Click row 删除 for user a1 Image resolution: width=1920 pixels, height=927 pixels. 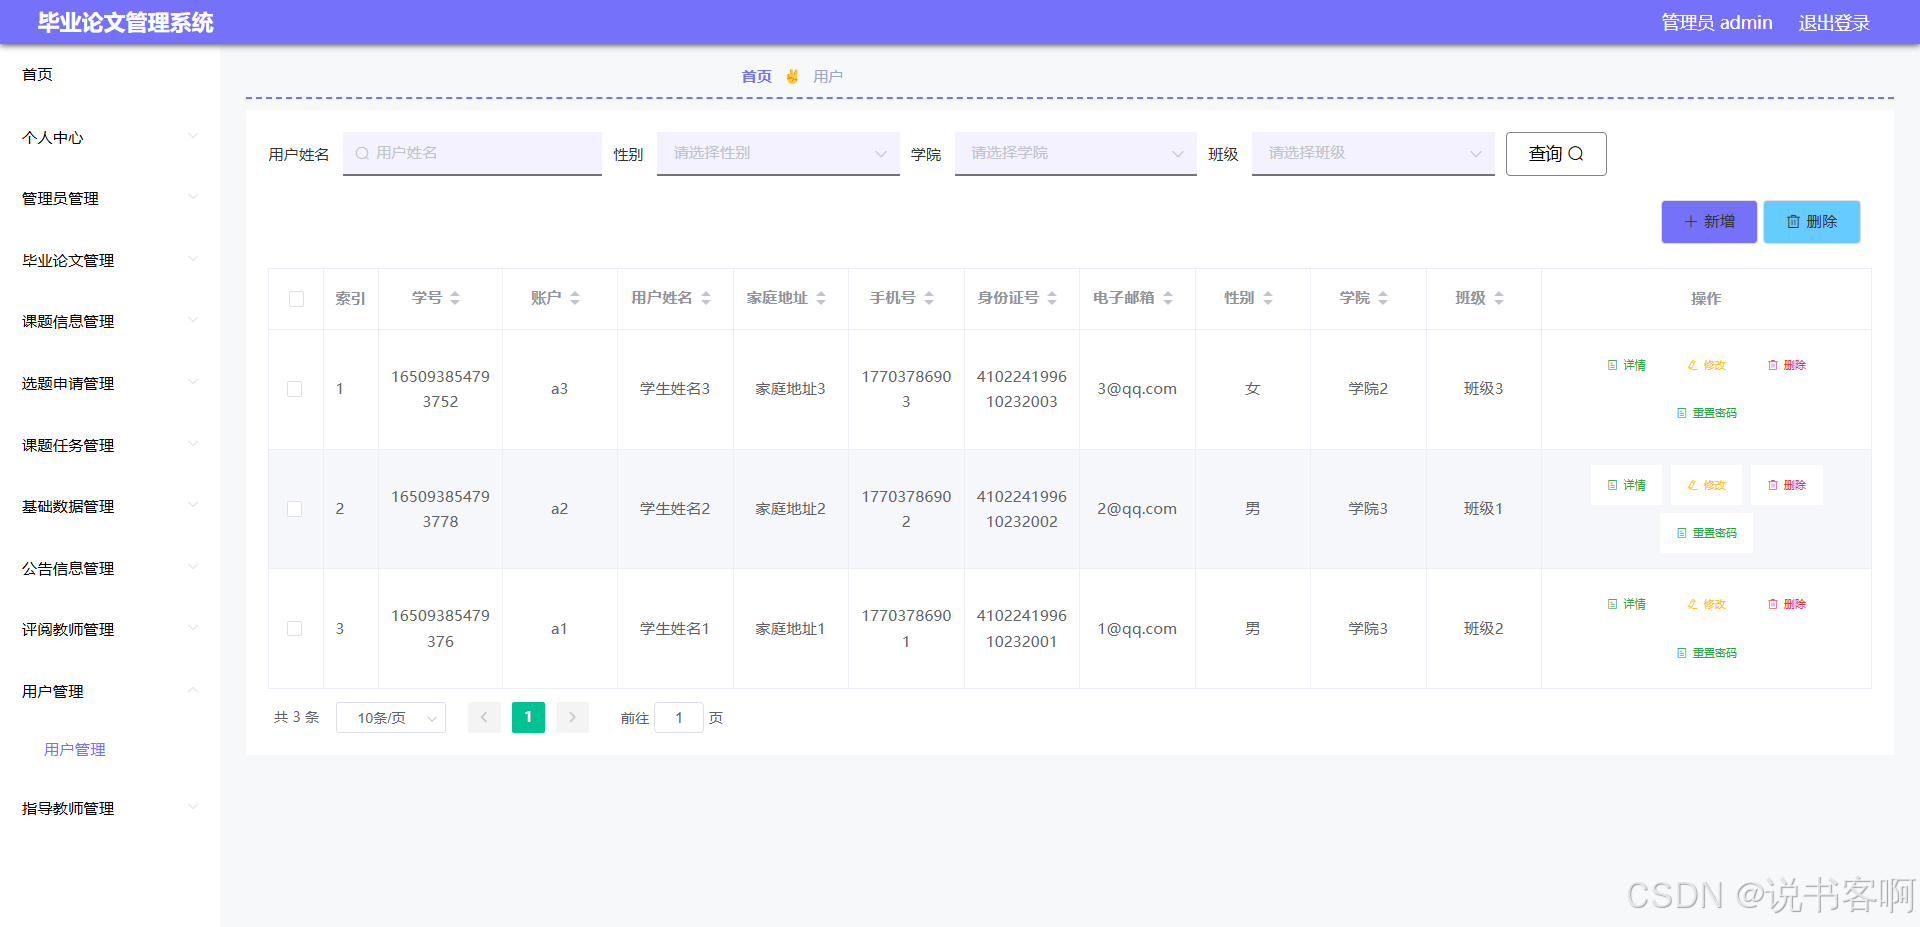coord(1787,604)
